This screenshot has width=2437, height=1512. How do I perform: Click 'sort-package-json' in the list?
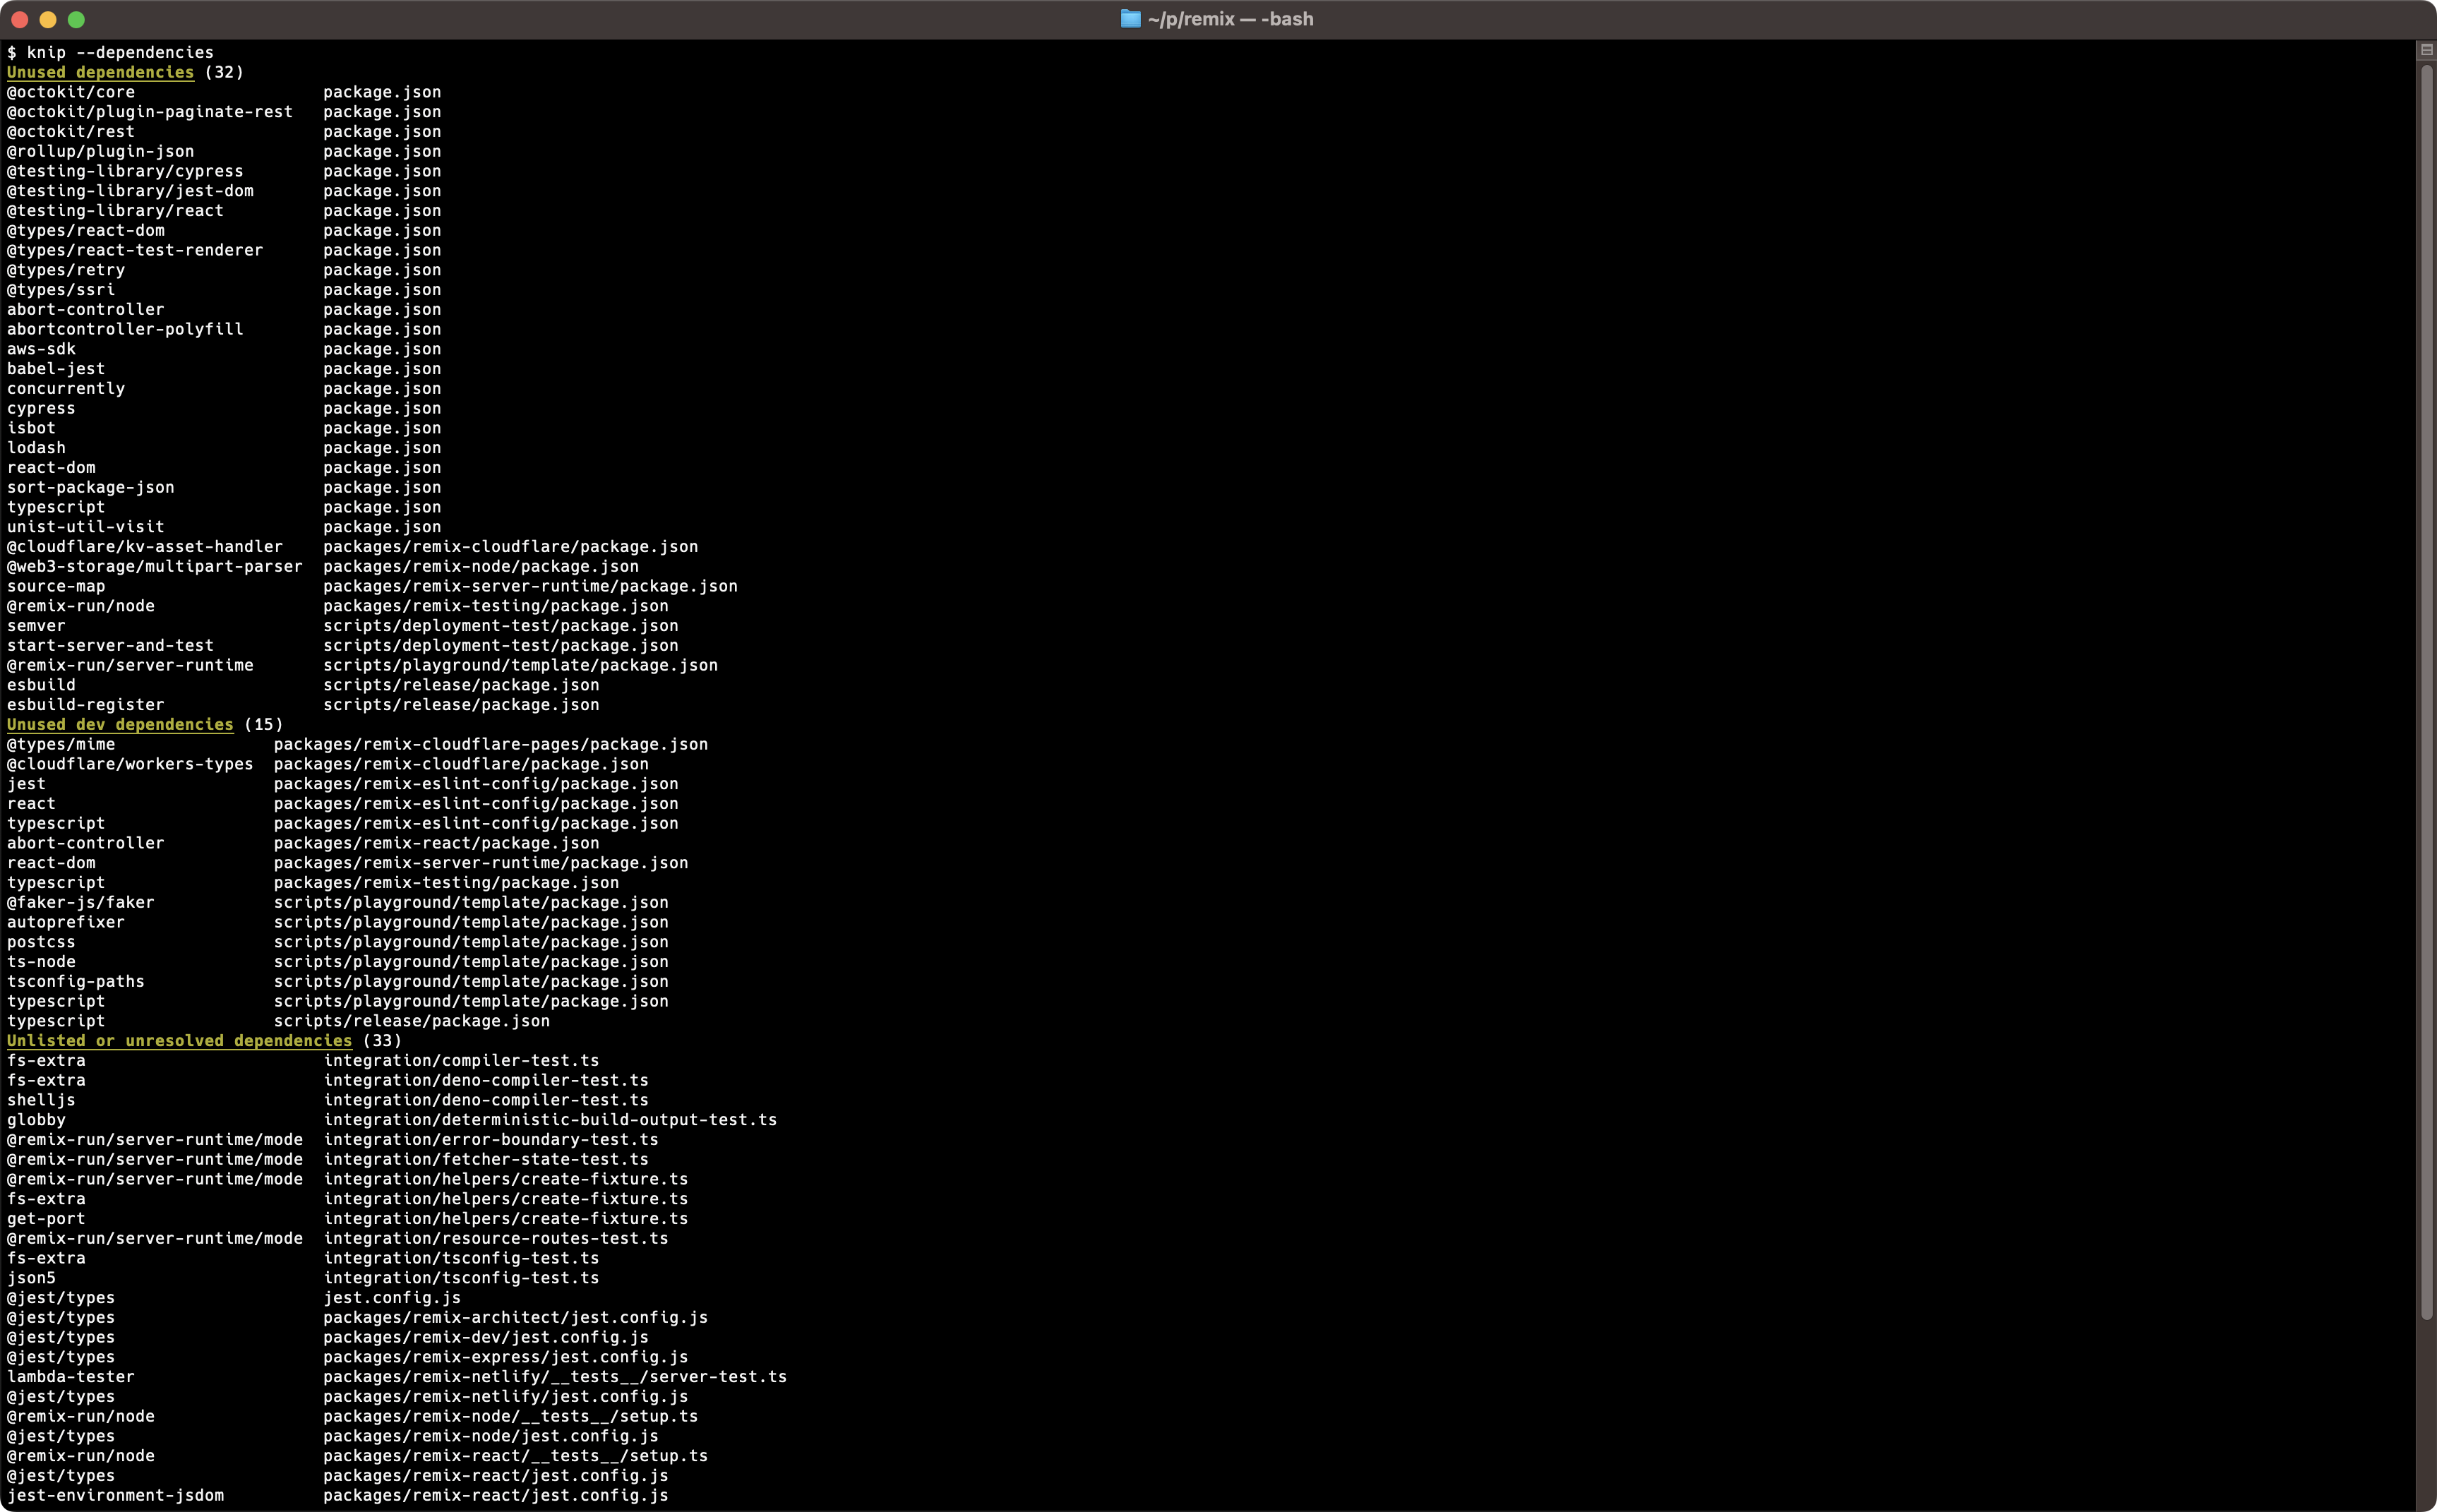click(91, 487)
